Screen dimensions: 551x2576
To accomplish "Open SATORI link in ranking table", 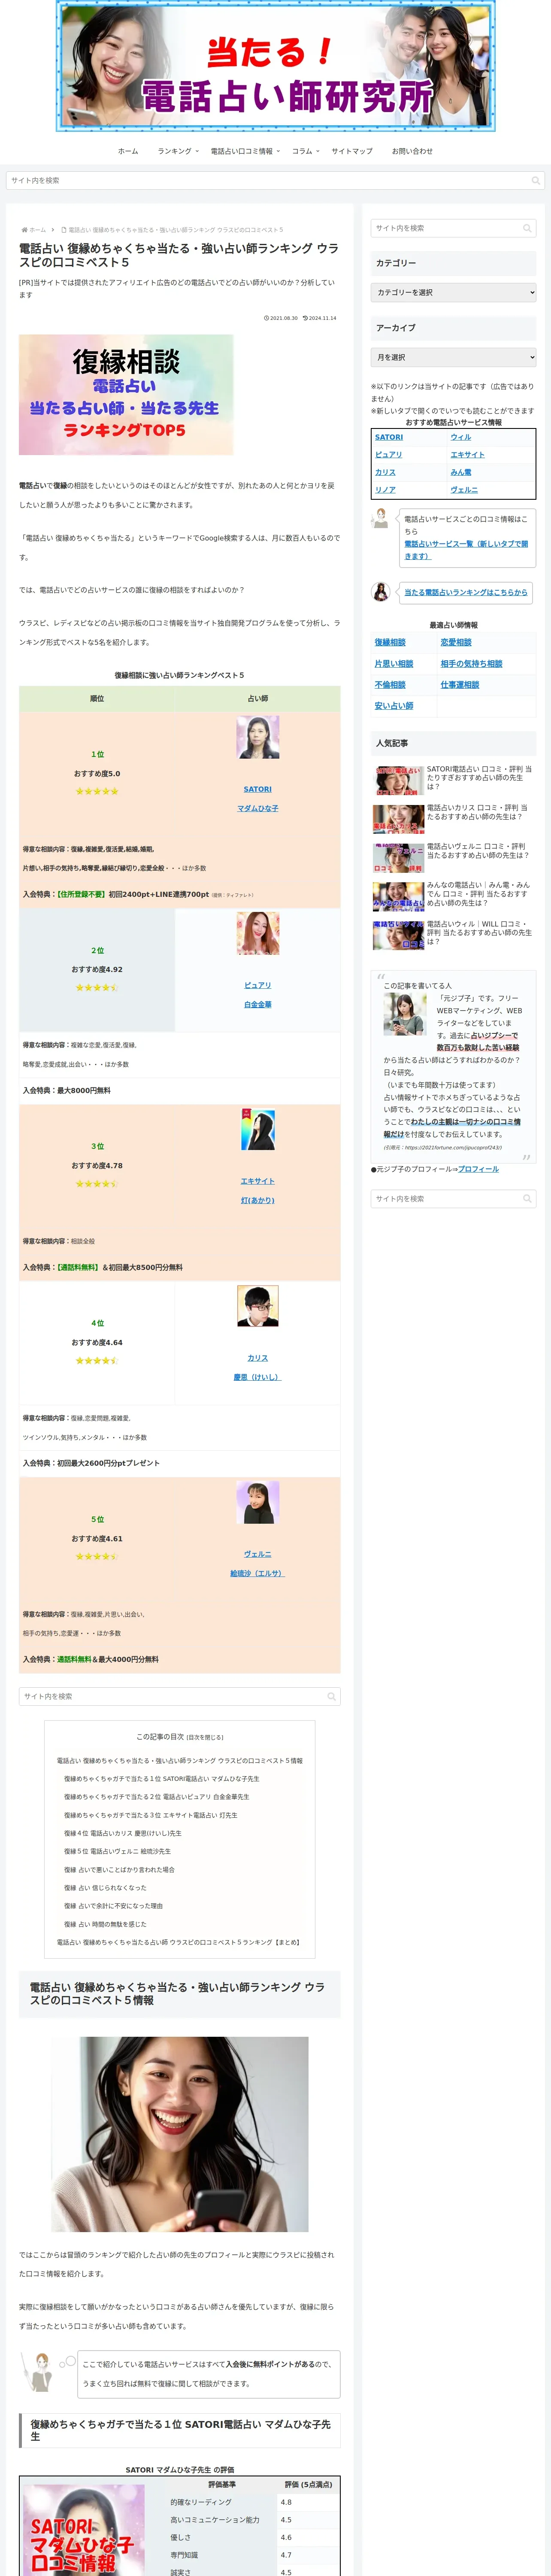I will coord(258,790).
